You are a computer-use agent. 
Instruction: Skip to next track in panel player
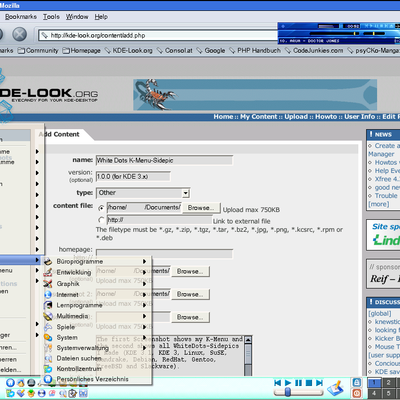click(319, 383)
